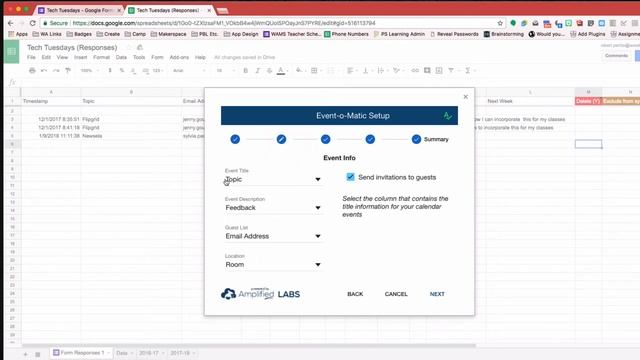Image resolution: width=640 pixels, height=360 pixels.
Task: Open the Makerspace bookmark folder
Action: tap(169, 34)
